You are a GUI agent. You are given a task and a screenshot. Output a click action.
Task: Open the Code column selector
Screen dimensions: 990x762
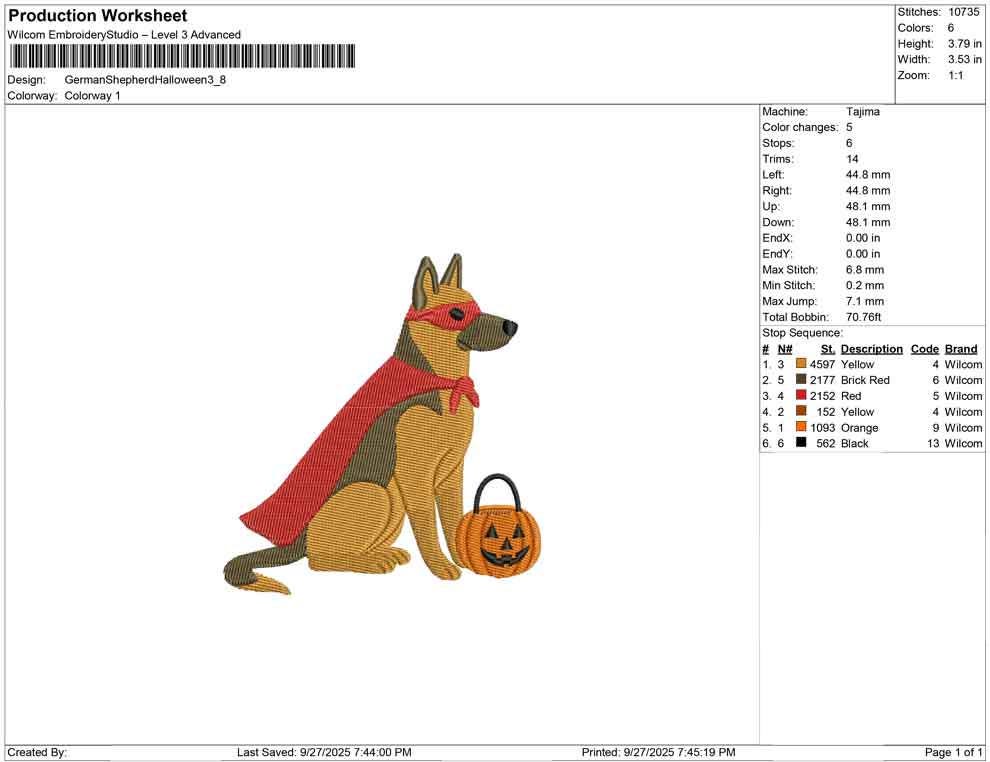[924, 348]
